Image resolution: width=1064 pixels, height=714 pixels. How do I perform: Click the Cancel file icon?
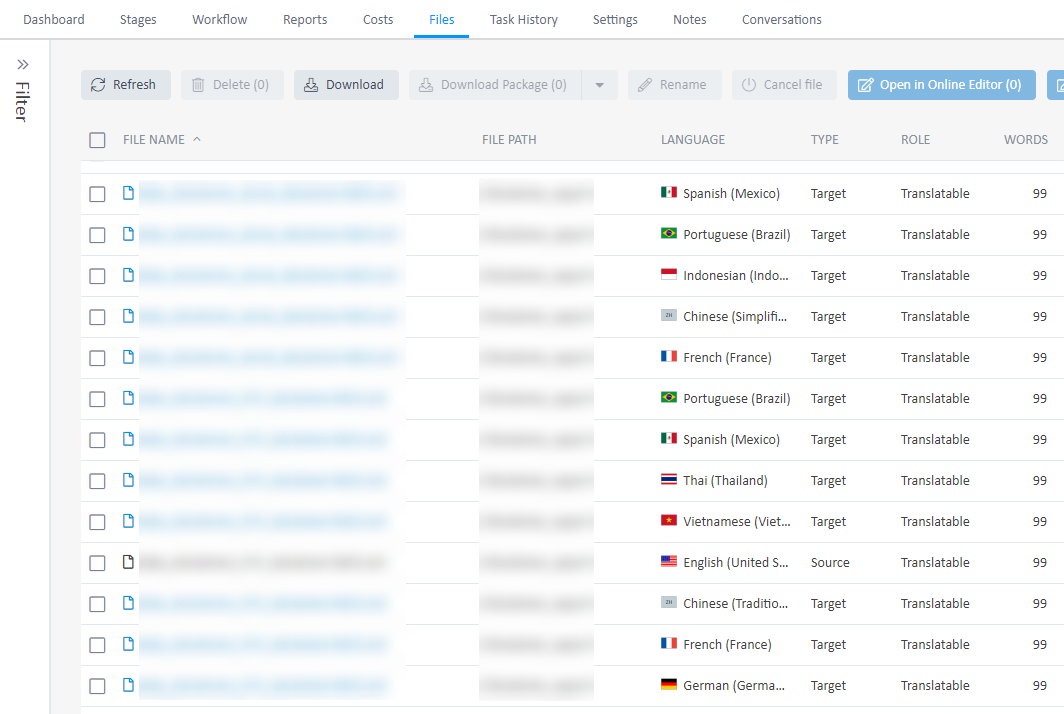pos(750,85)
